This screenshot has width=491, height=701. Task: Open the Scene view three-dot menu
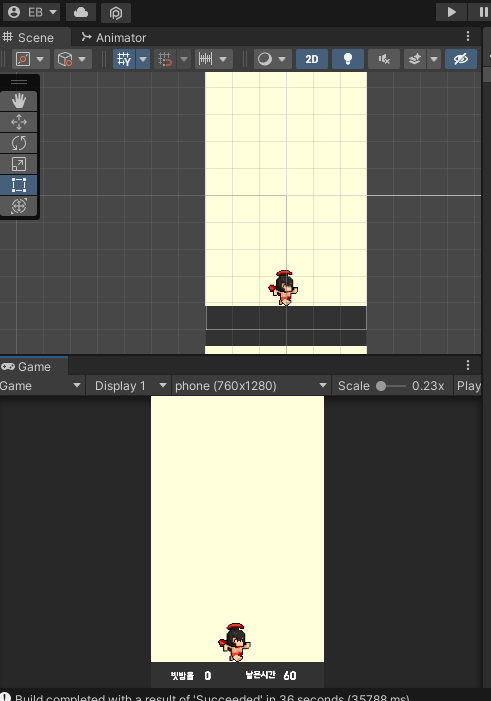tap(468, 36)
